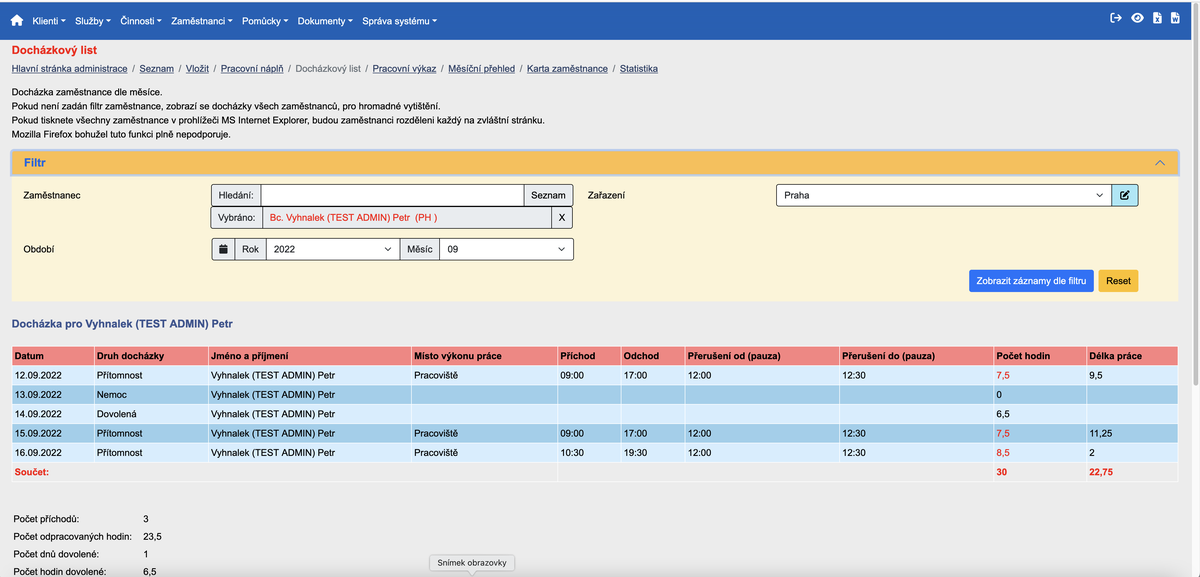Expand the Zařazení dropdown showing Praha

point(943,195)
